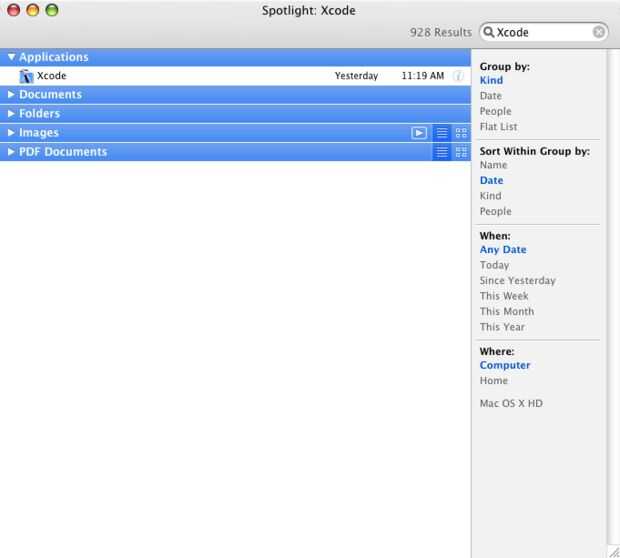
Task: Select the Xcode result row name
Action: coord(51,76)
